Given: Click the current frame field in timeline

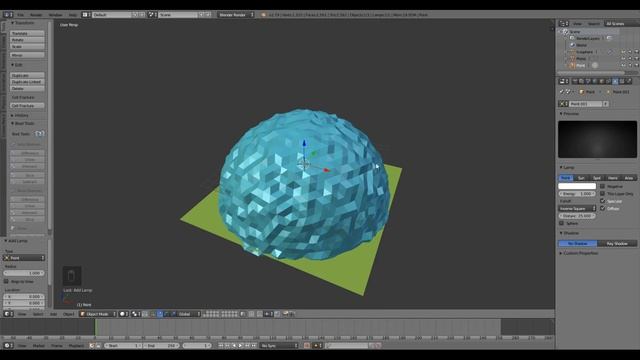Looking at the screenshot, I should [x=197, y=346].
